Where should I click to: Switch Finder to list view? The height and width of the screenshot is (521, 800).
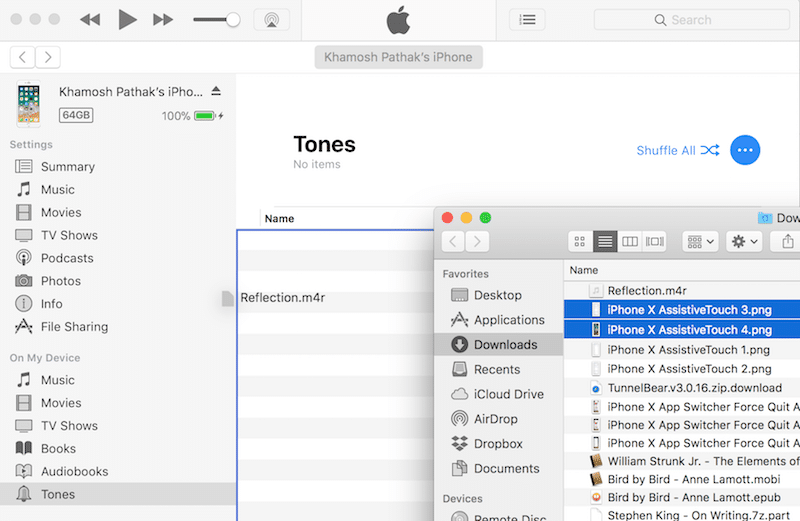pyautogui.click(x=605, y=241)
